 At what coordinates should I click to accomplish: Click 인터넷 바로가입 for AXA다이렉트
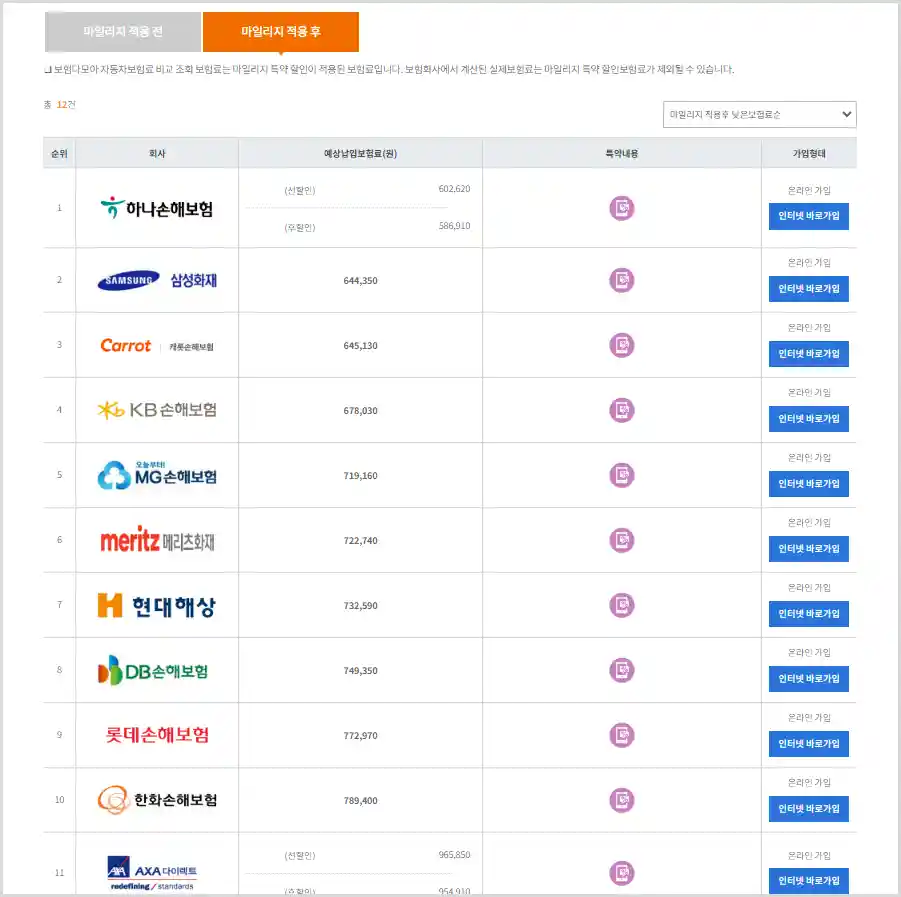(808, 880)
